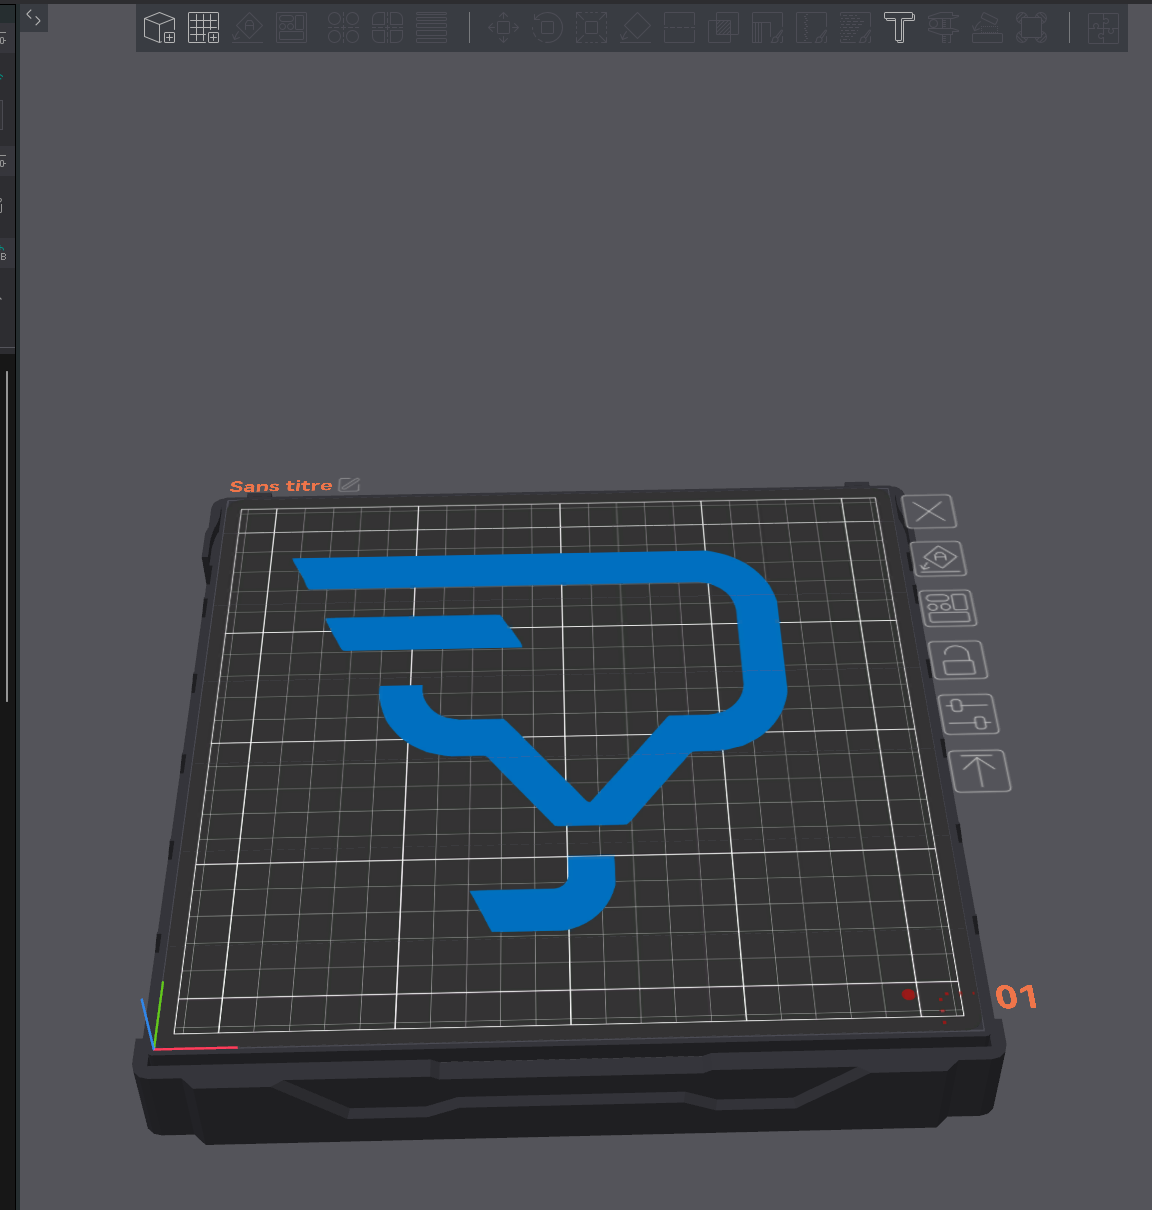Click the Add model cube icon
This screenshot has width=1152, height=1210.
click(160, 27)
